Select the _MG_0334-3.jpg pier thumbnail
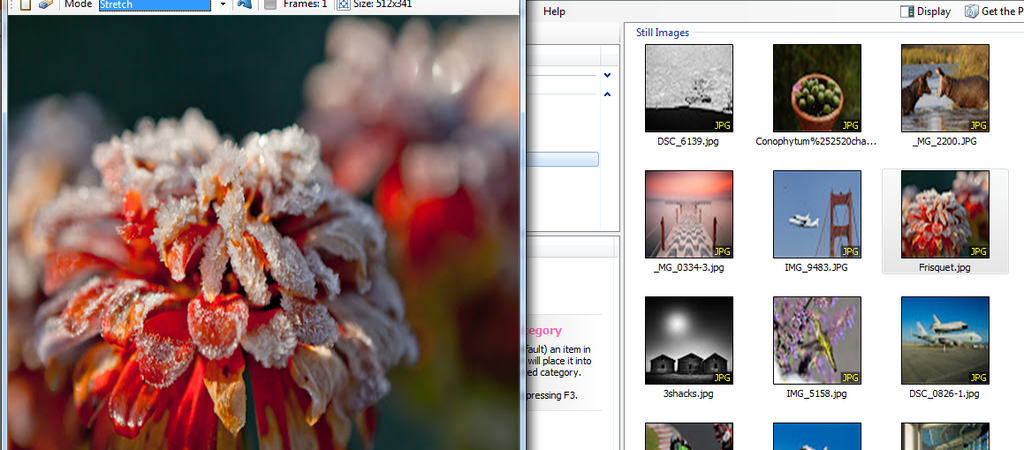1024x450 pixels. point(688,214)
